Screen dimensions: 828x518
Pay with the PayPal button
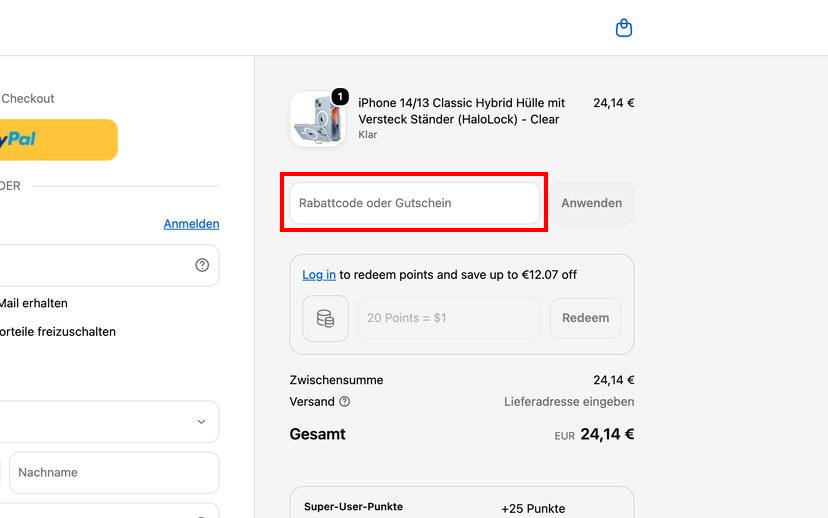coord(55,139)
